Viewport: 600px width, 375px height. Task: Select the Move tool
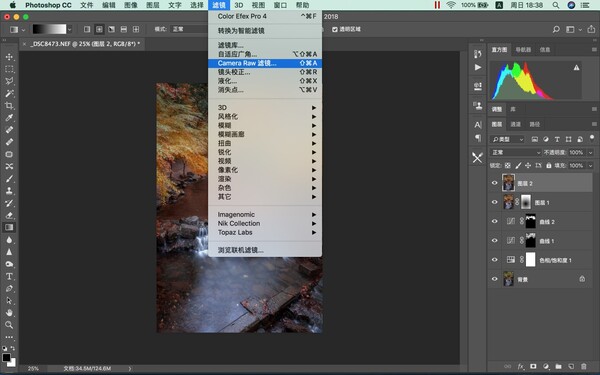click(x=9, y=57)
